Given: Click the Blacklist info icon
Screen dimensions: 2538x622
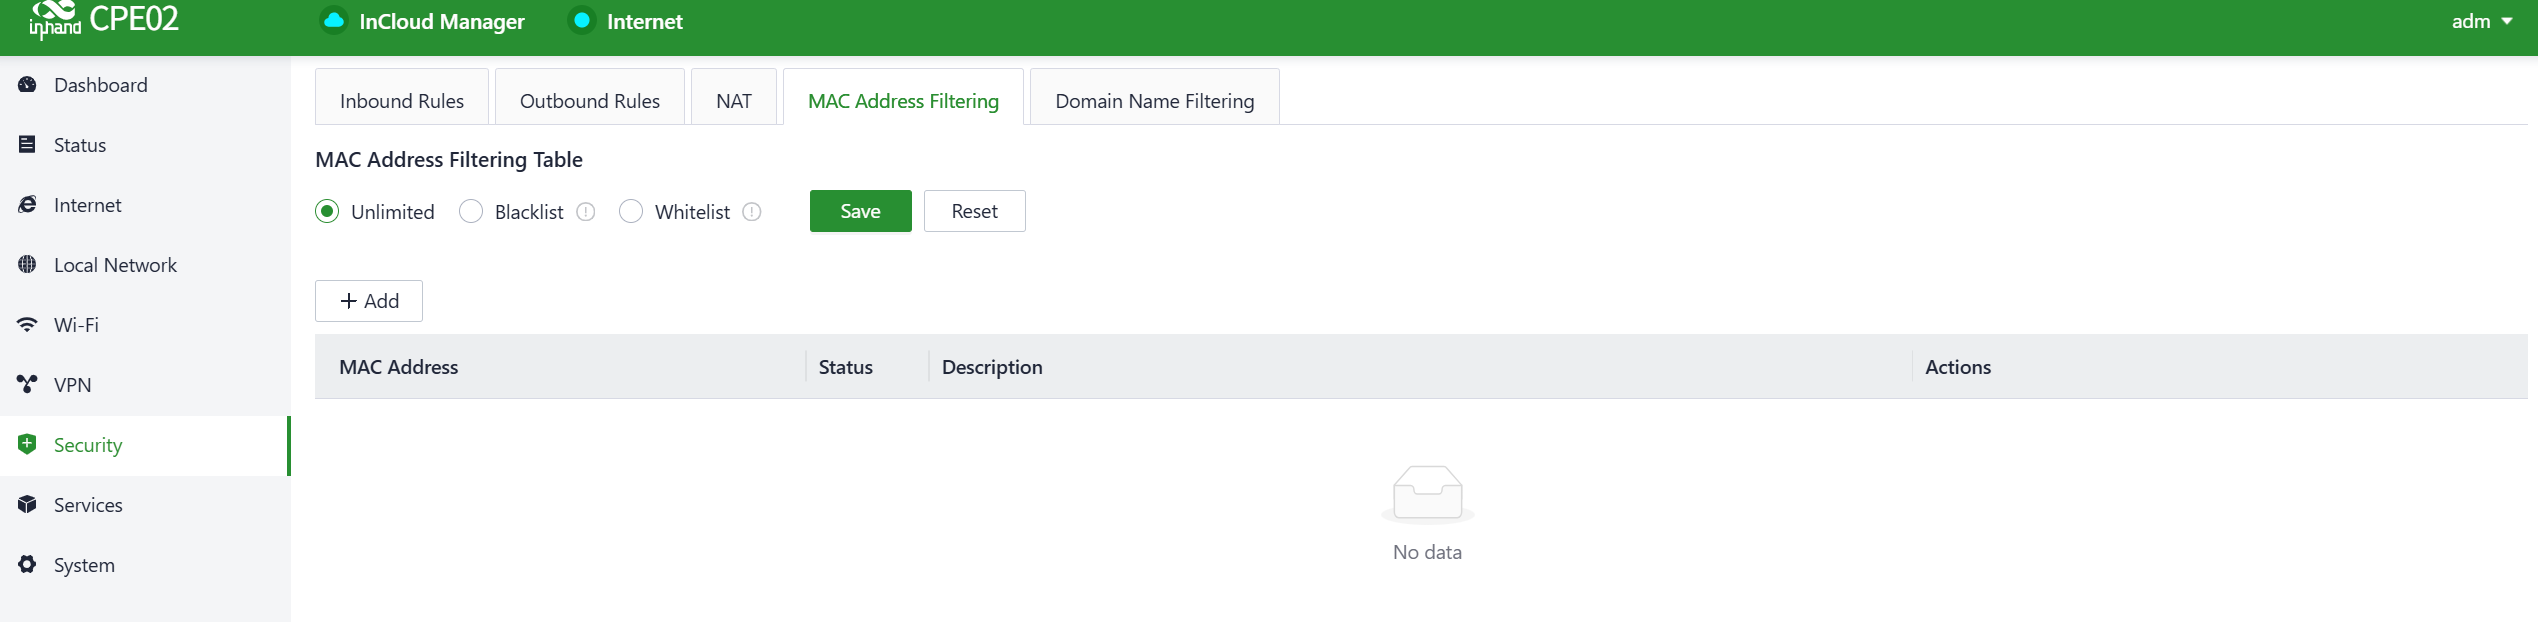Looking at the screenshot, I should click(586, 212).
